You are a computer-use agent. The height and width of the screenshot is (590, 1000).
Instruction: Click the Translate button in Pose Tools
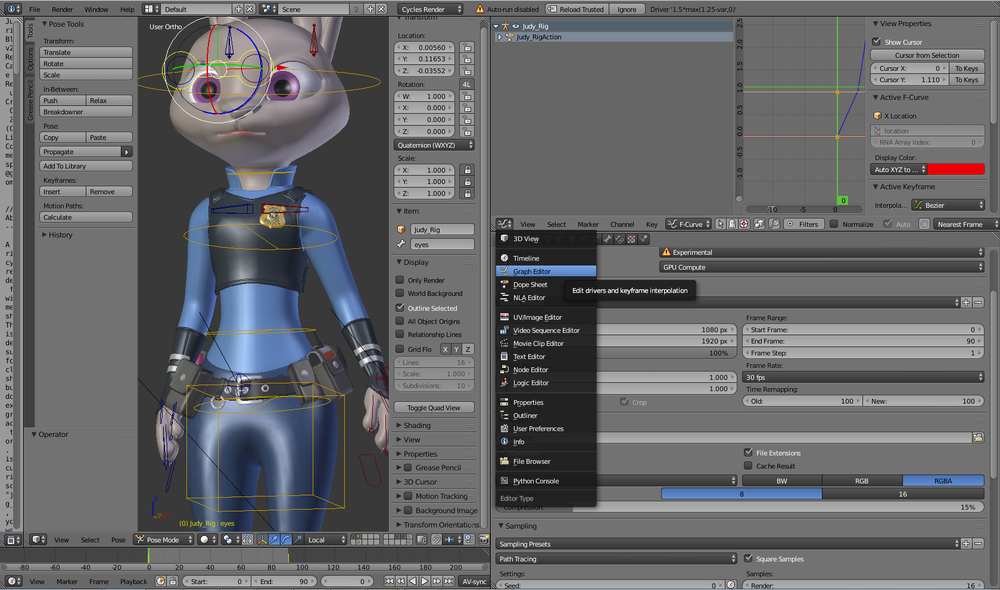[x=86, y=52]
